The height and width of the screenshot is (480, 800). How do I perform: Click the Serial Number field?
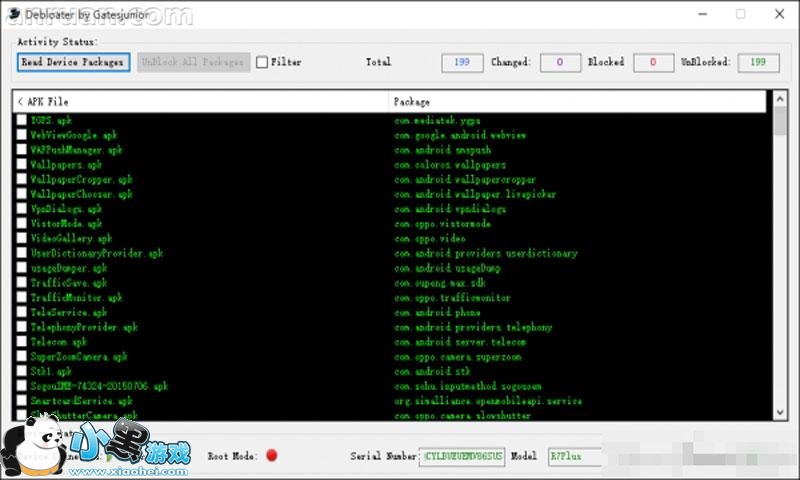(x=462, y=456)
